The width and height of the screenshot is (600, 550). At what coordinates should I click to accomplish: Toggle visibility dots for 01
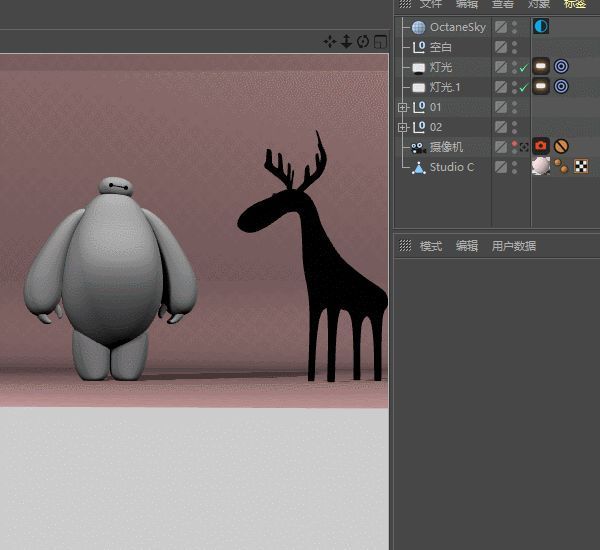click(x=514, y=107)
